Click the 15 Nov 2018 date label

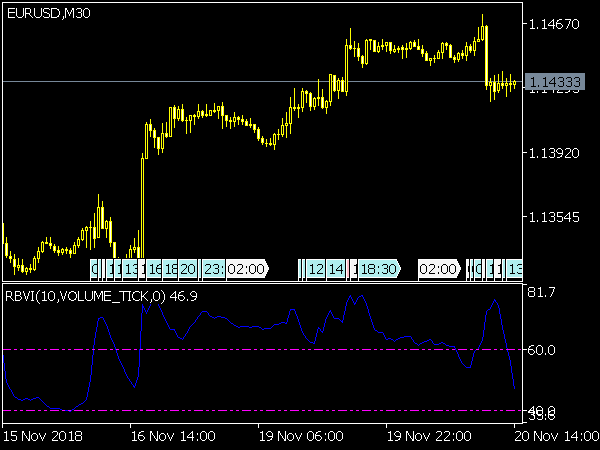click(x=42, y=436)
